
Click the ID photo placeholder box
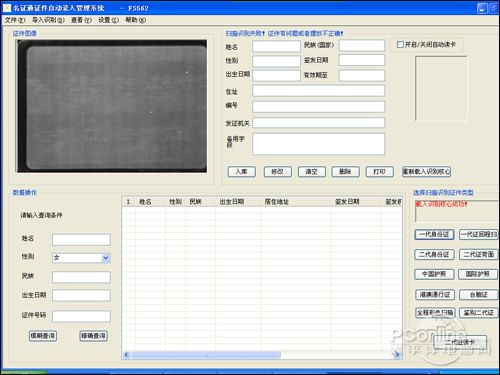[441, 89]
